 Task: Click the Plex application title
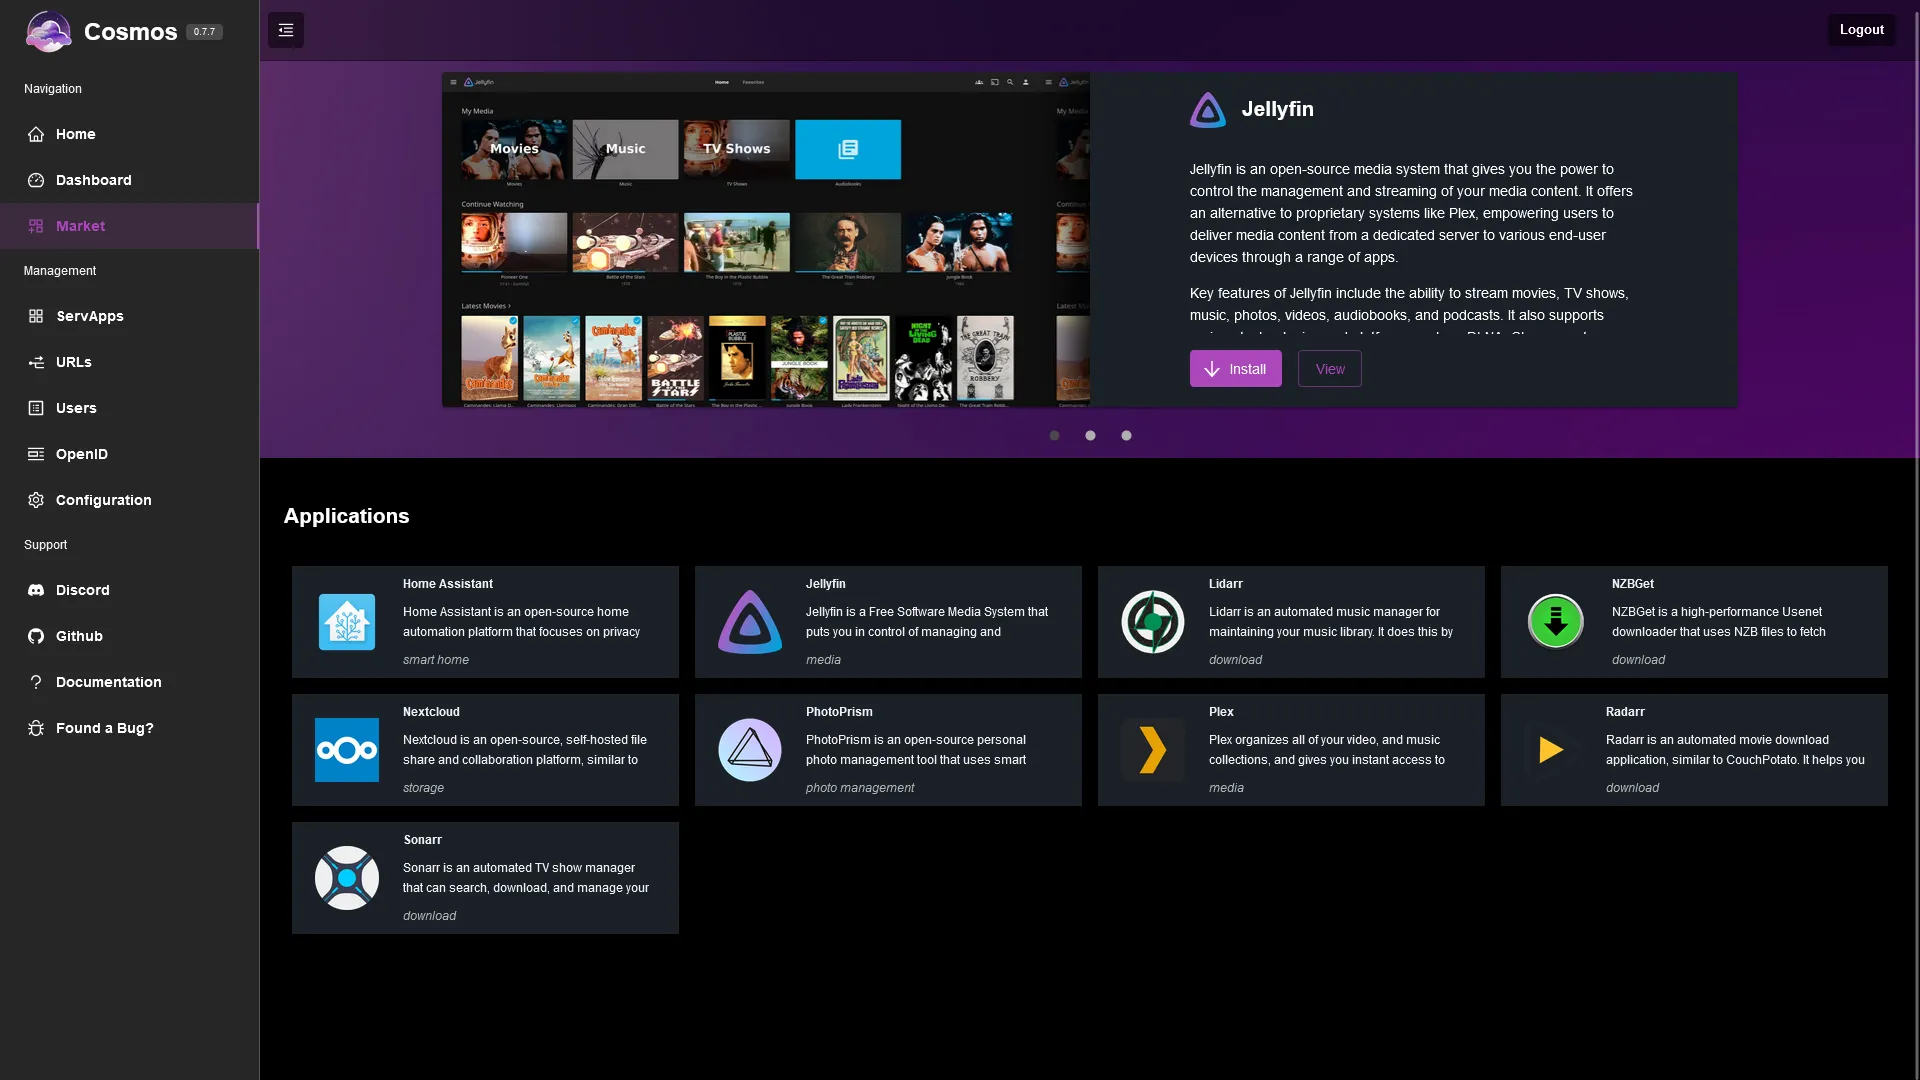point(1221,712)
